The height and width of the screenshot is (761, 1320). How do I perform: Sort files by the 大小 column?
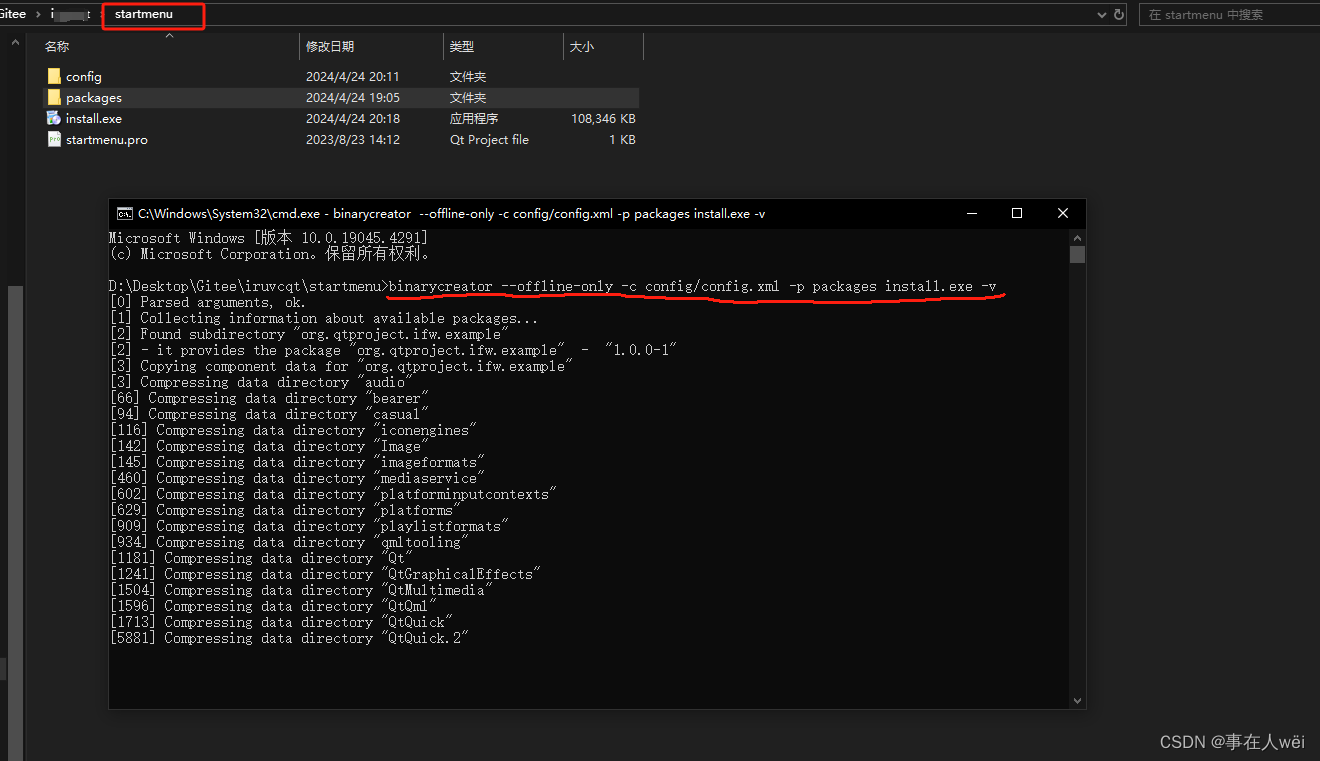[581, 46]
